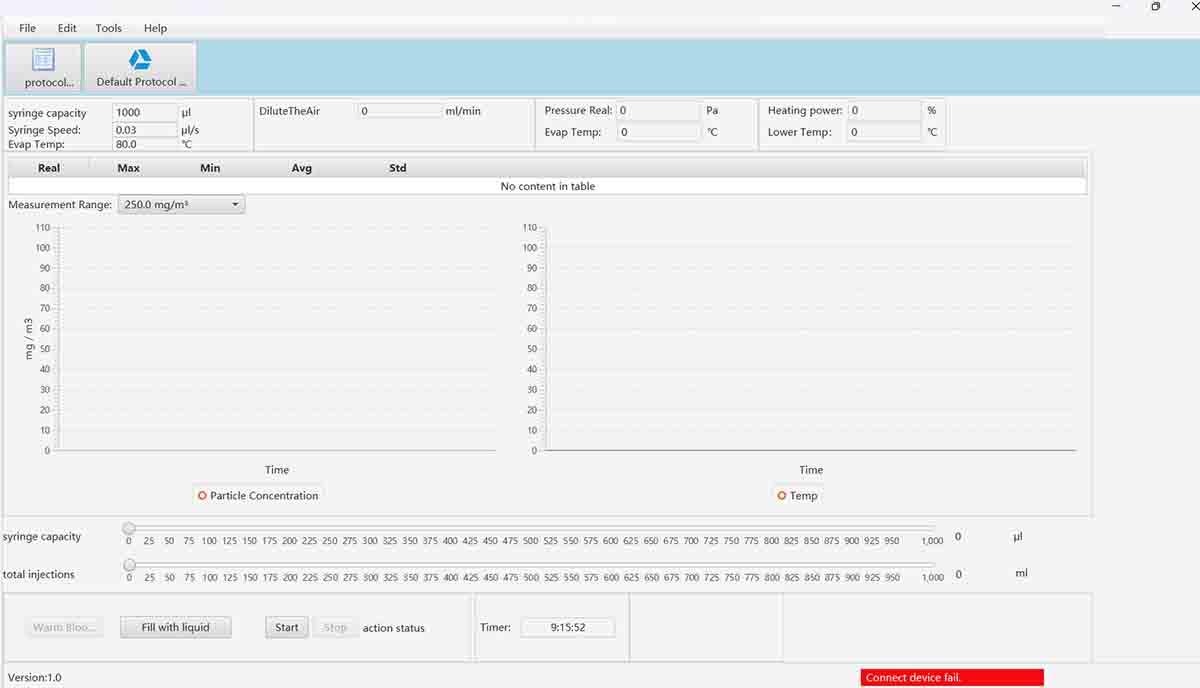Click the syringe capacity slider handle
The height and width of the screenshot is (688, 1200).
pos(129,528)
